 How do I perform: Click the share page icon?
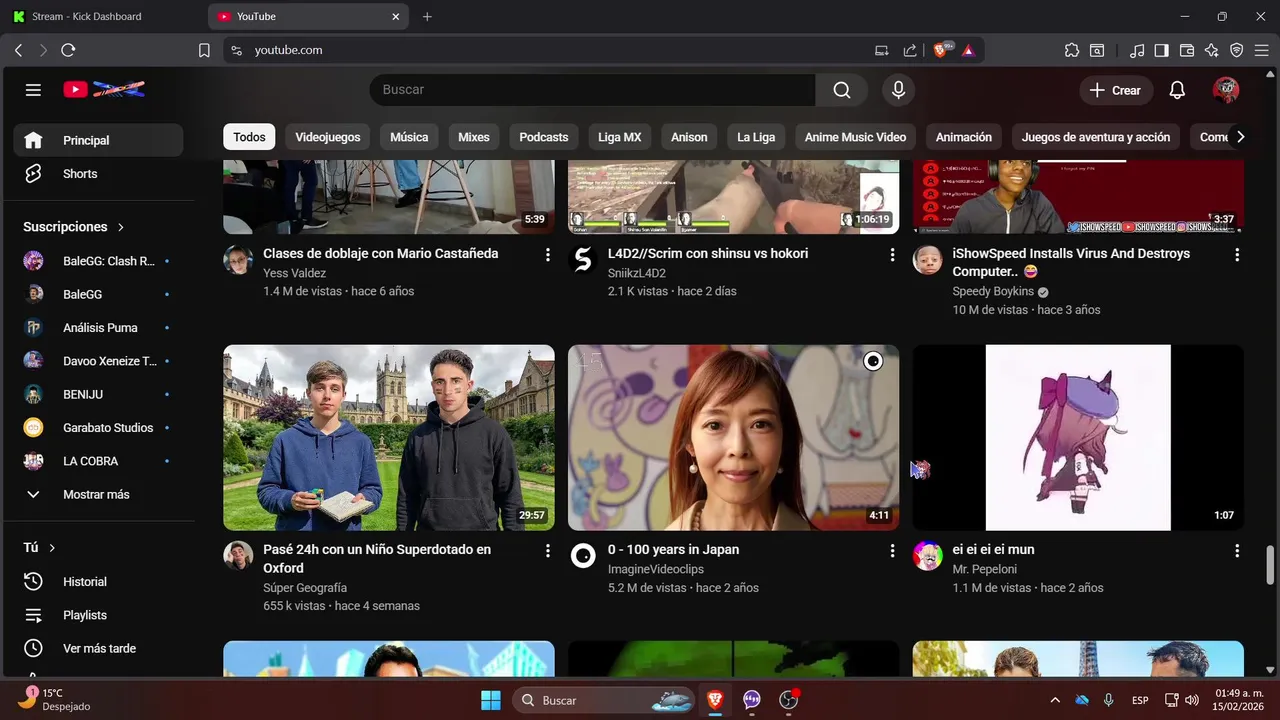pyautogui.click(x=910, y=50)
